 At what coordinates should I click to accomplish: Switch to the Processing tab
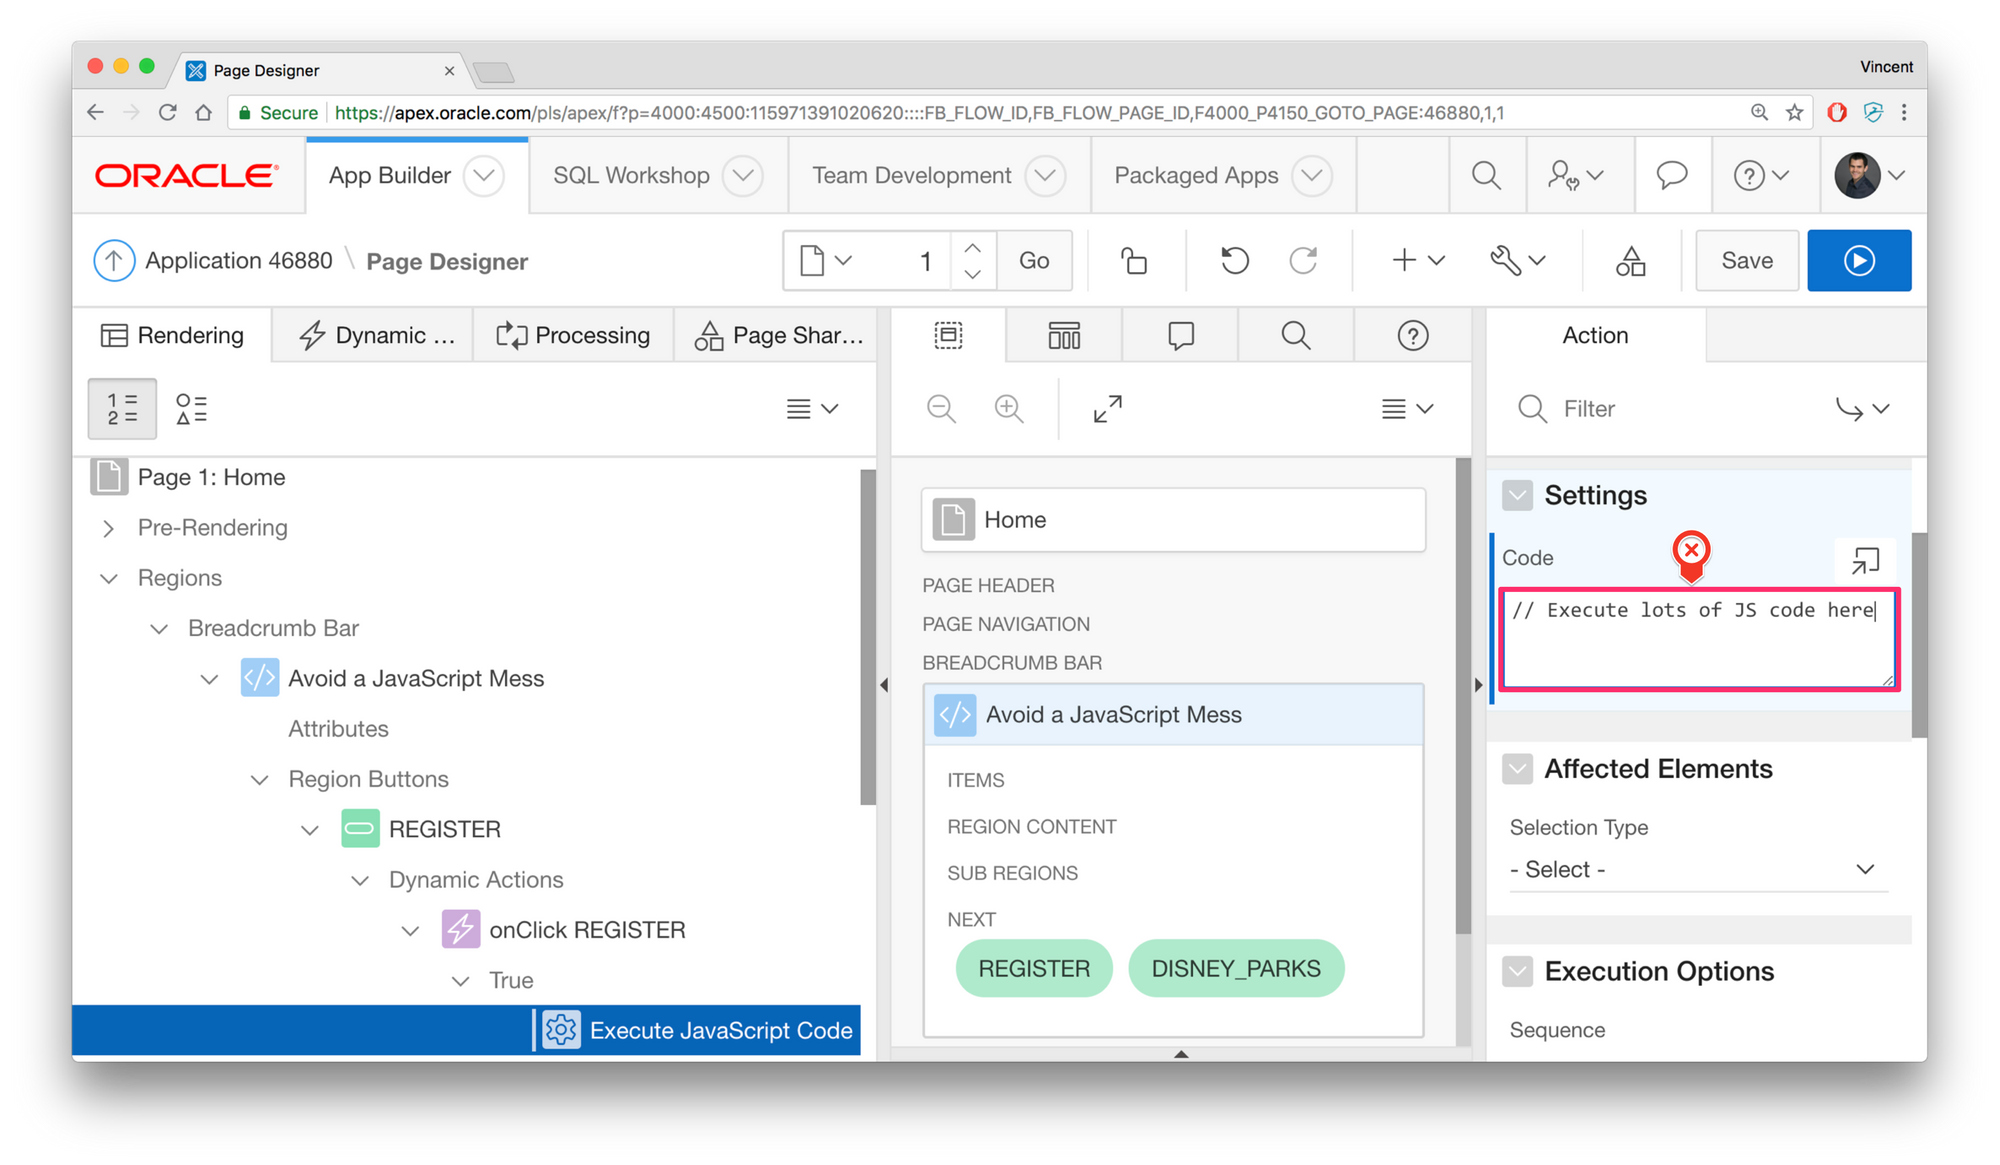click(573, 335)
